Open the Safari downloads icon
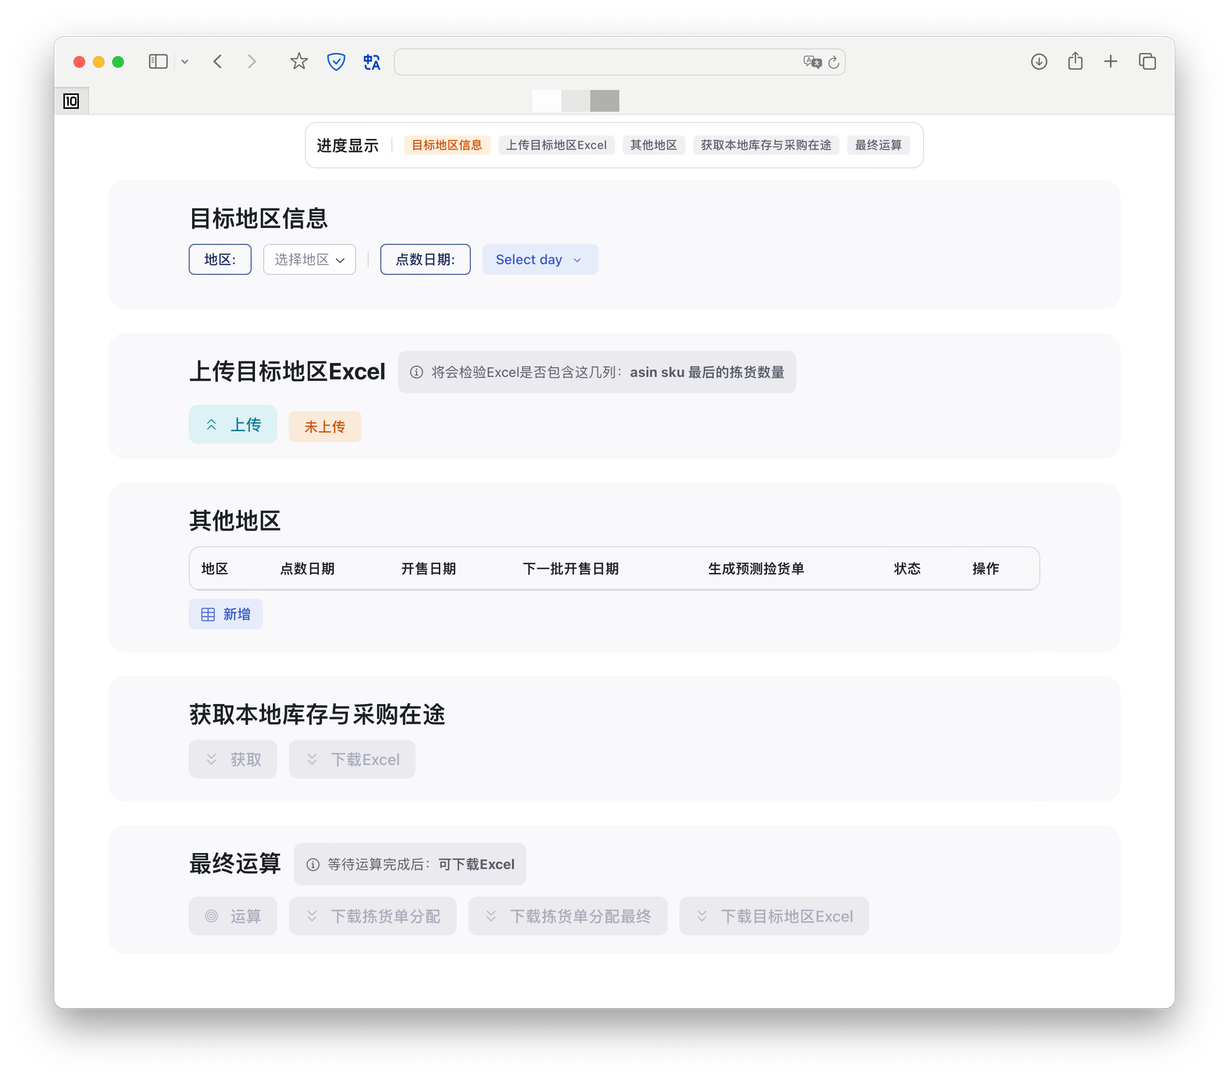 coord(1039,62)
